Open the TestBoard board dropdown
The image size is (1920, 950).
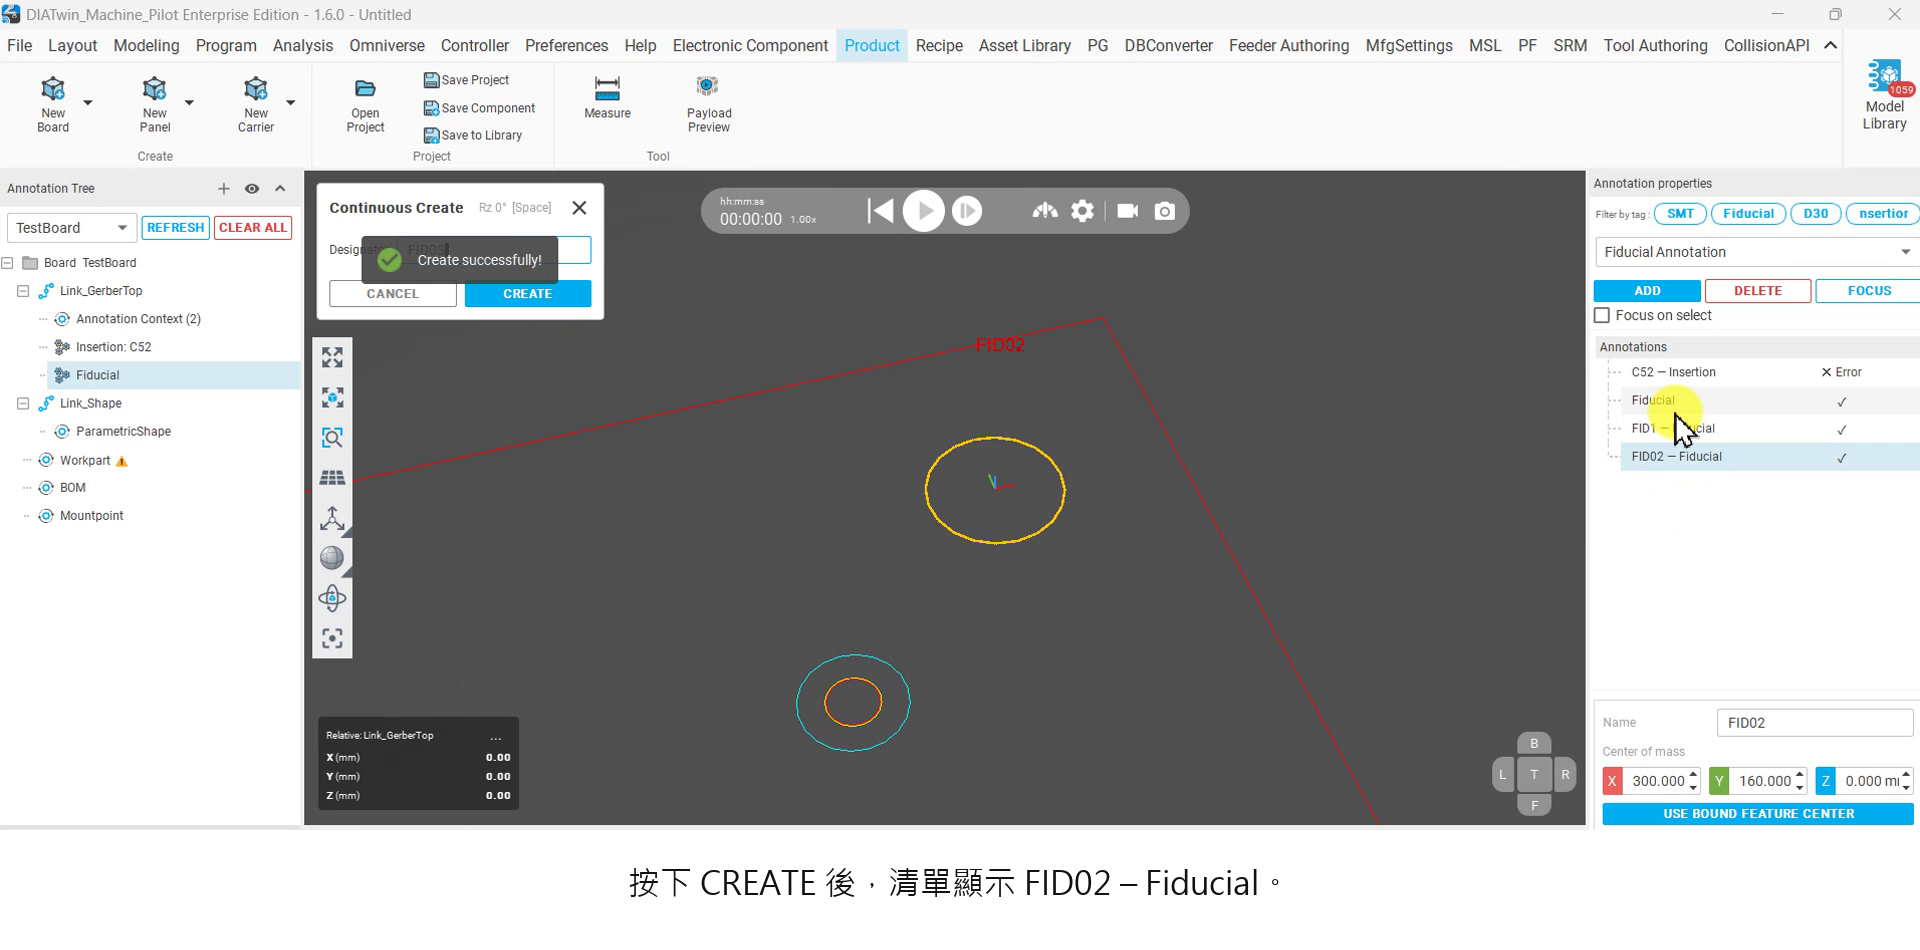[71, 228]
